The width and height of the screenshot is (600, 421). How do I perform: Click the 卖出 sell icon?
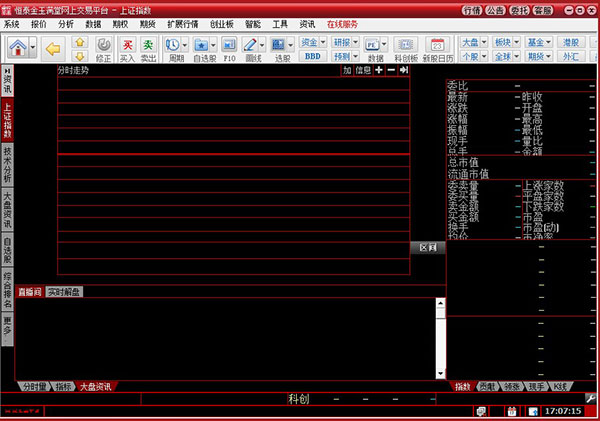pos(148,46)
